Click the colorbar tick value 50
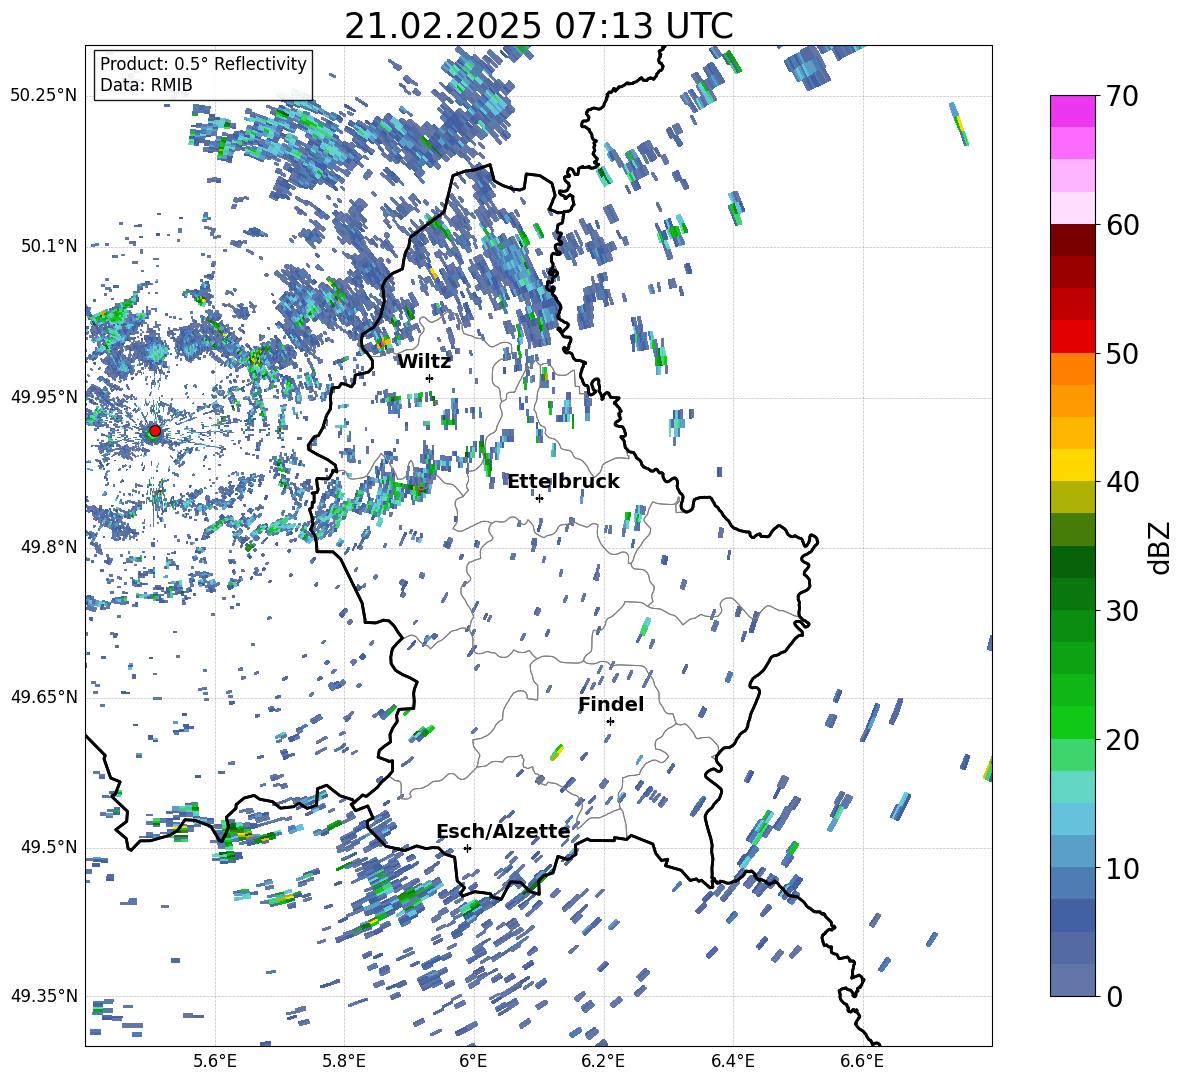Screen dimensions: 1184x1081 (1122, 353)
